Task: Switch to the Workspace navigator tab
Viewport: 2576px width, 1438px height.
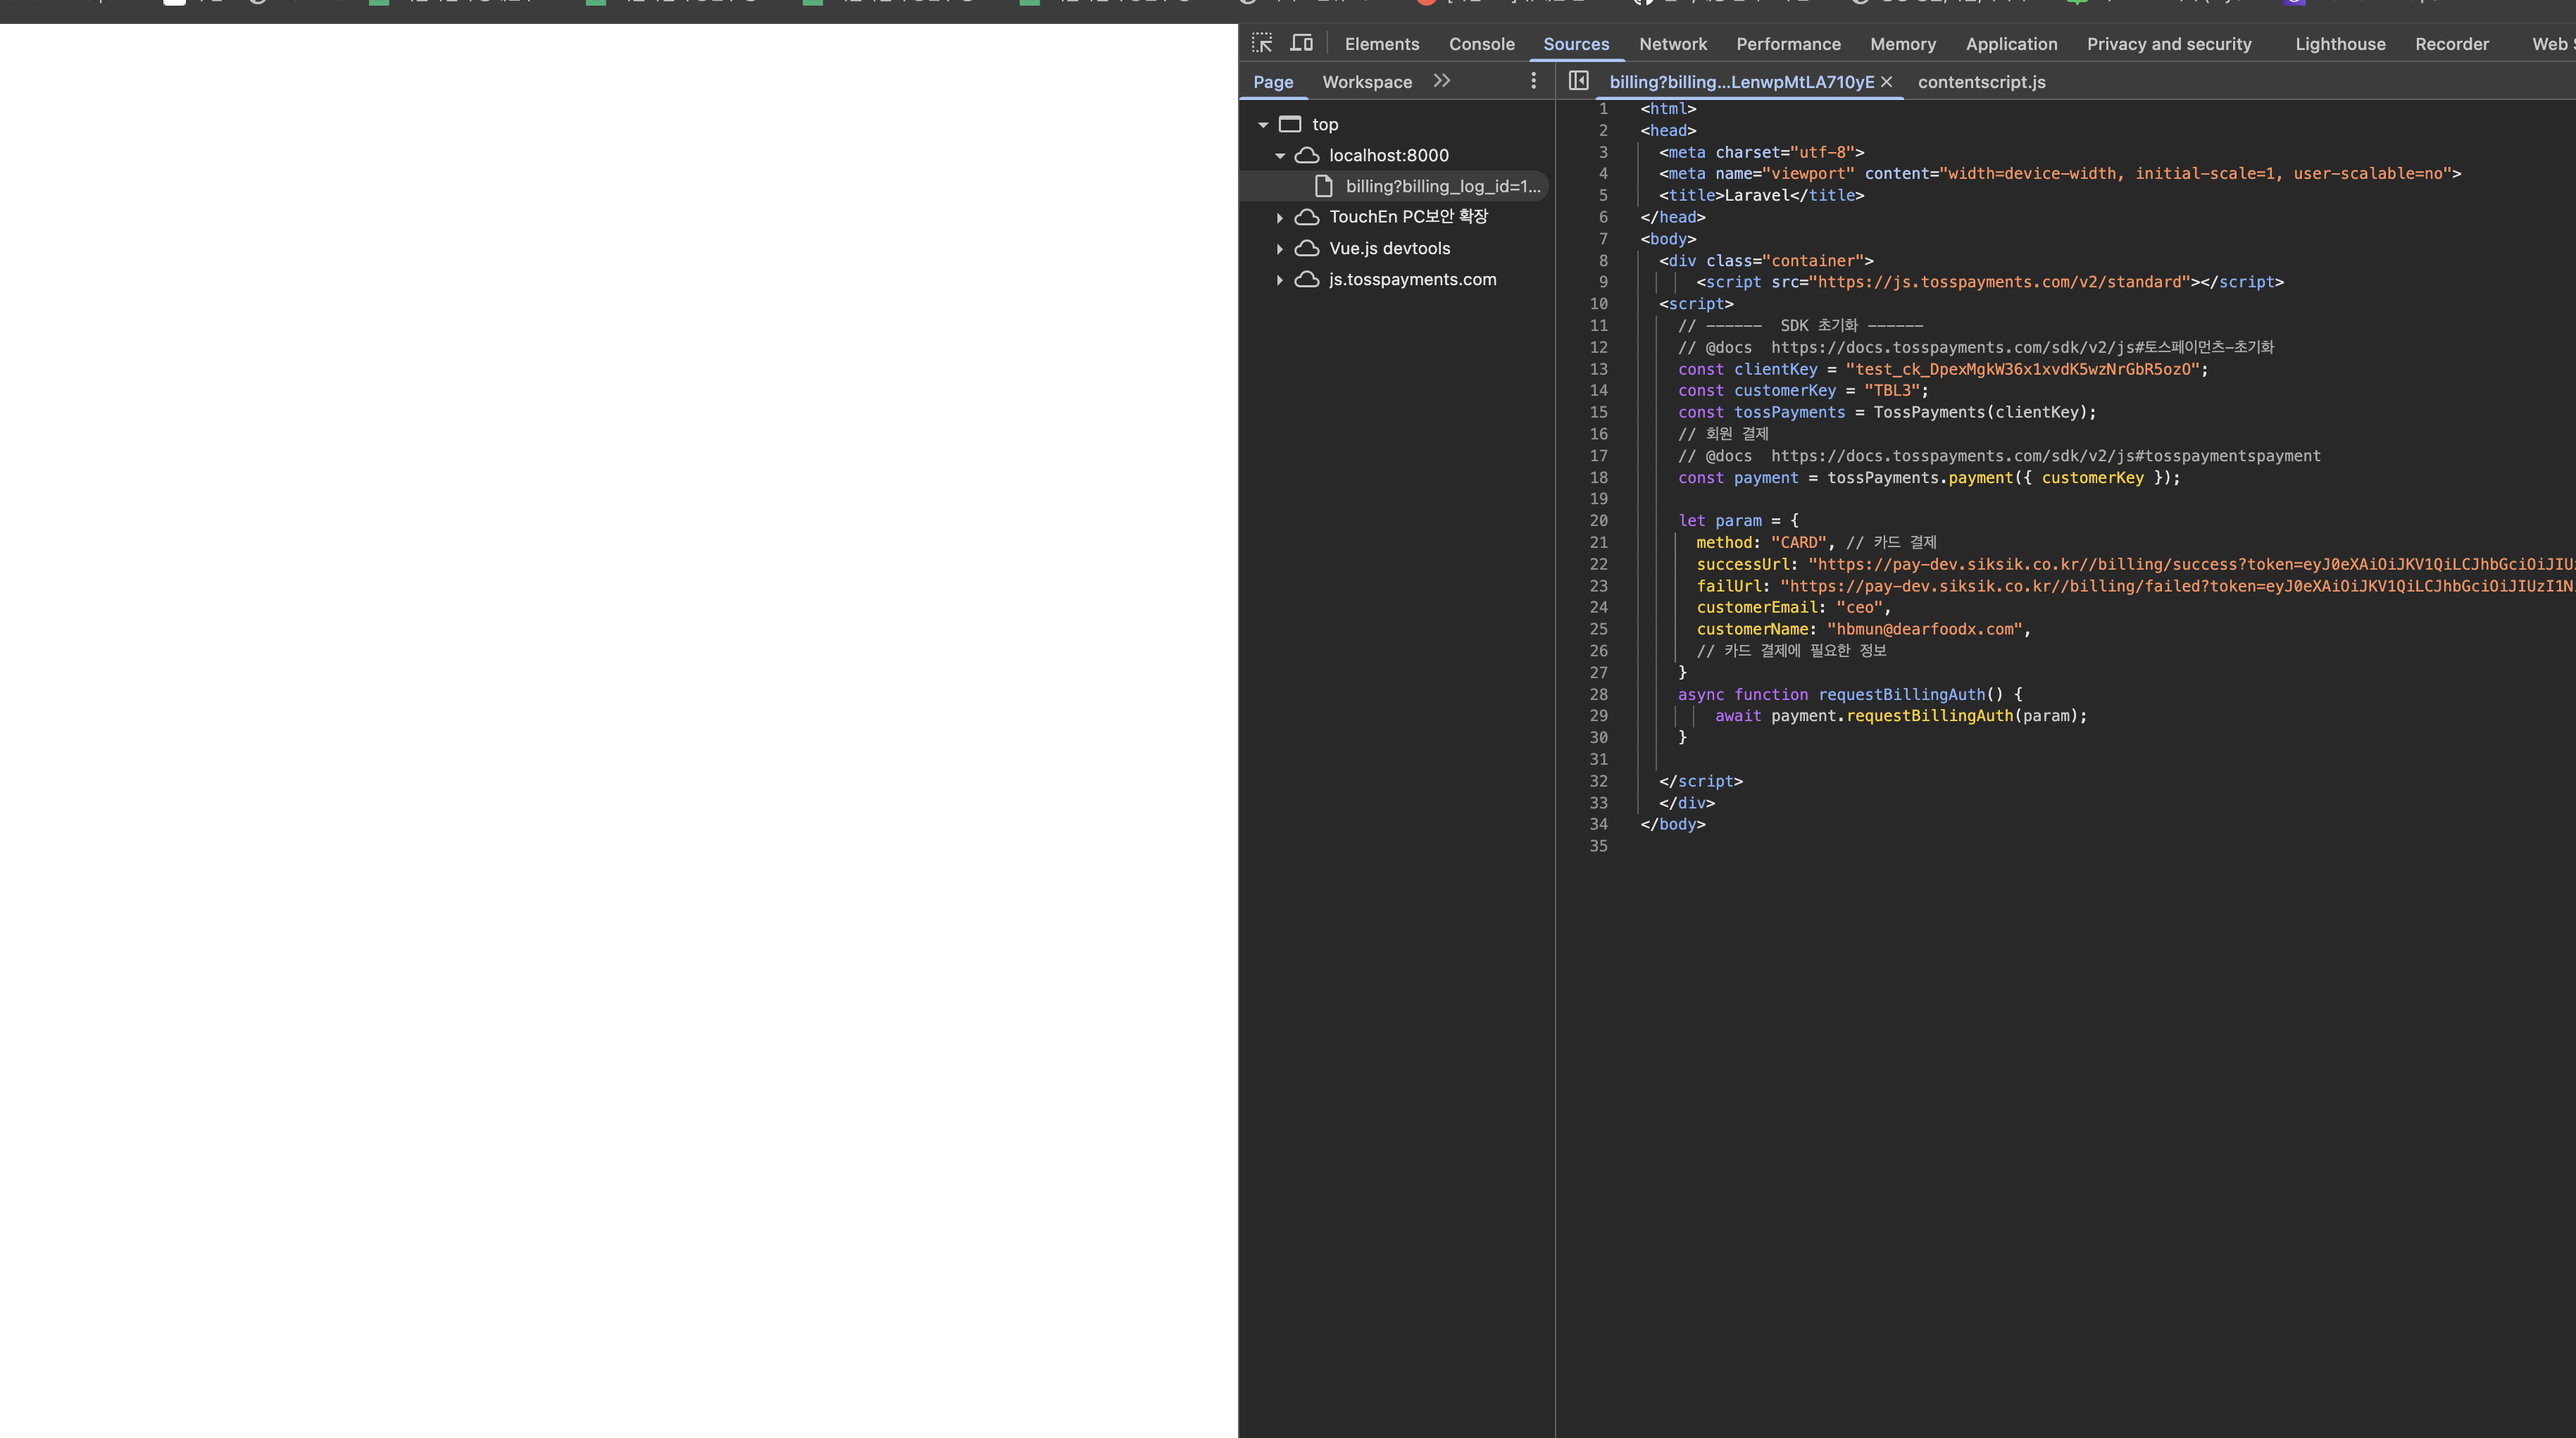Action: (x=1367, y=82)
